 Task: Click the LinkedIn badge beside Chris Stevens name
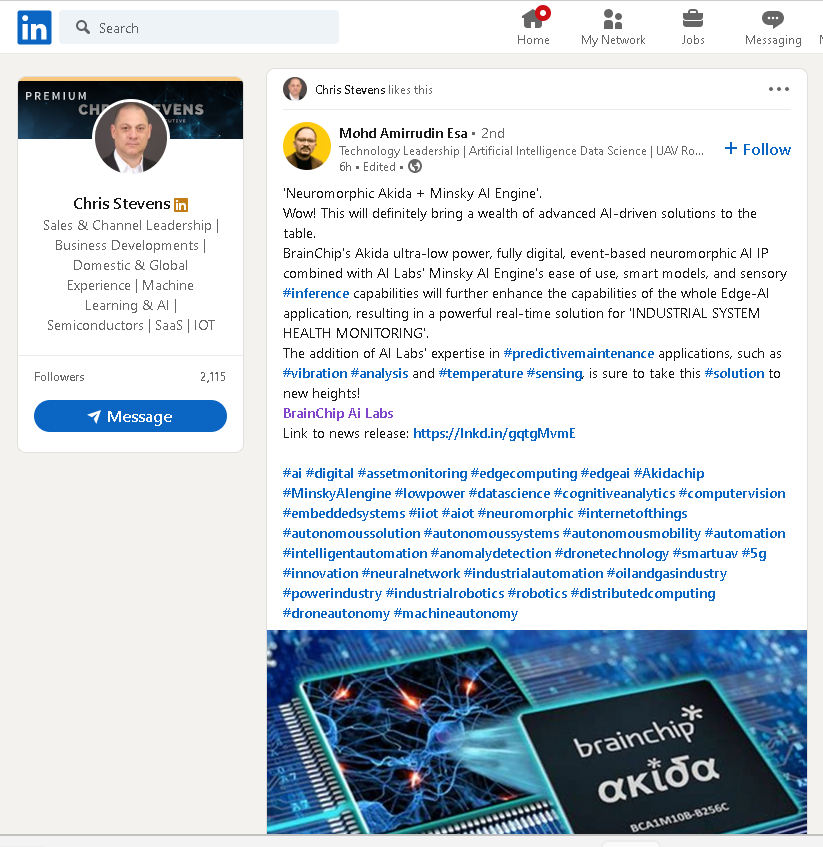pyautogui.click(x=181, y=205)
